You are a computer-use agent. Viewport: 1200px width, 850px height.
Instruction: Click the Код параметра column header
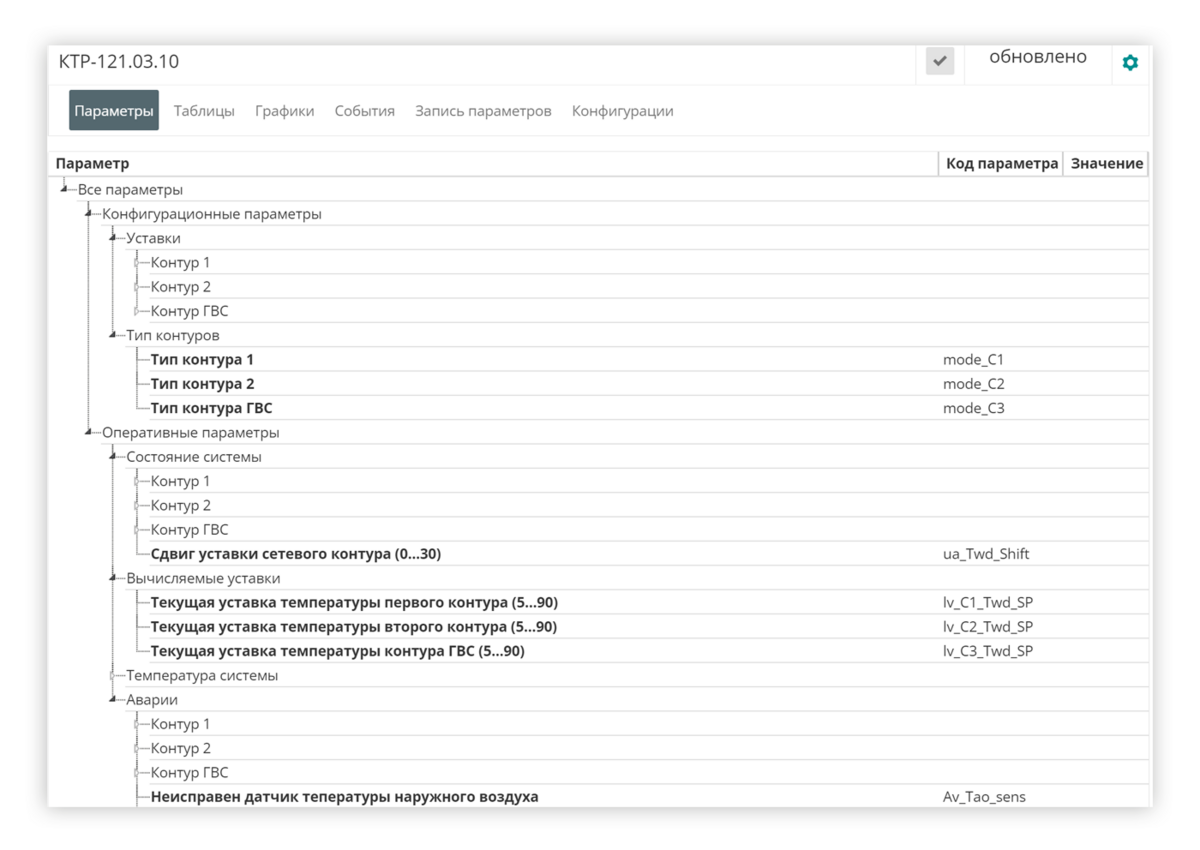pyautogui.click(x=1002, y=164)
